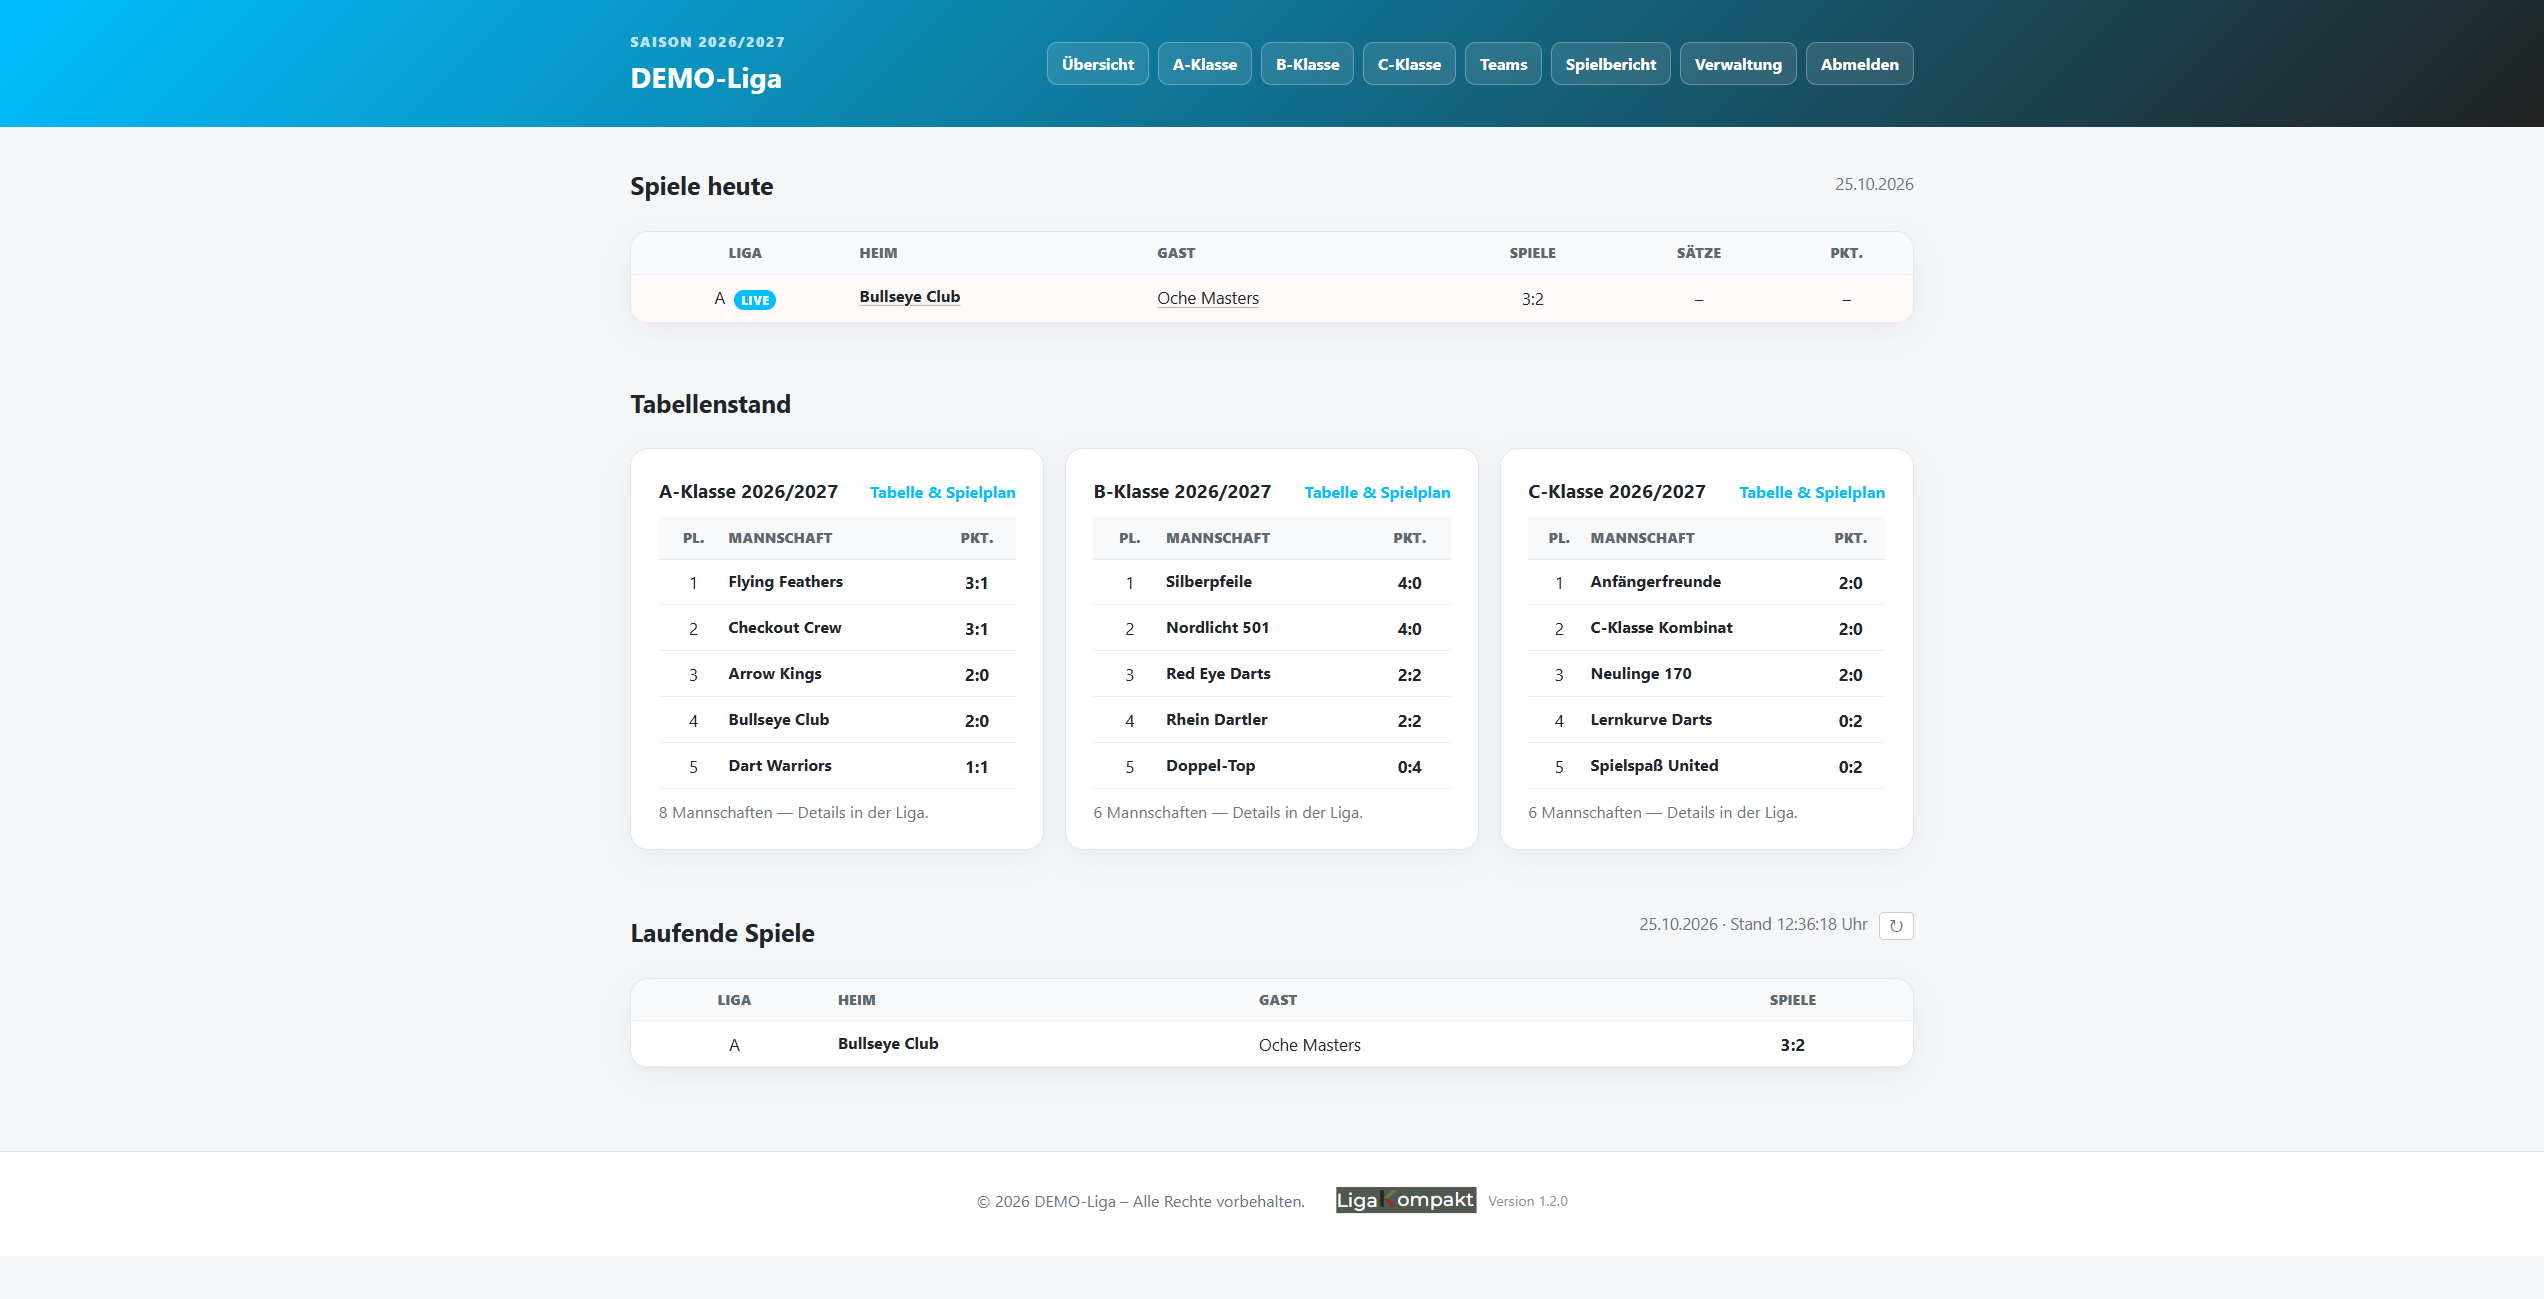Click Version 1.2.0 text in footer
The height and width of the screenshot is (1299, 2544).
pos(1527,1201)
